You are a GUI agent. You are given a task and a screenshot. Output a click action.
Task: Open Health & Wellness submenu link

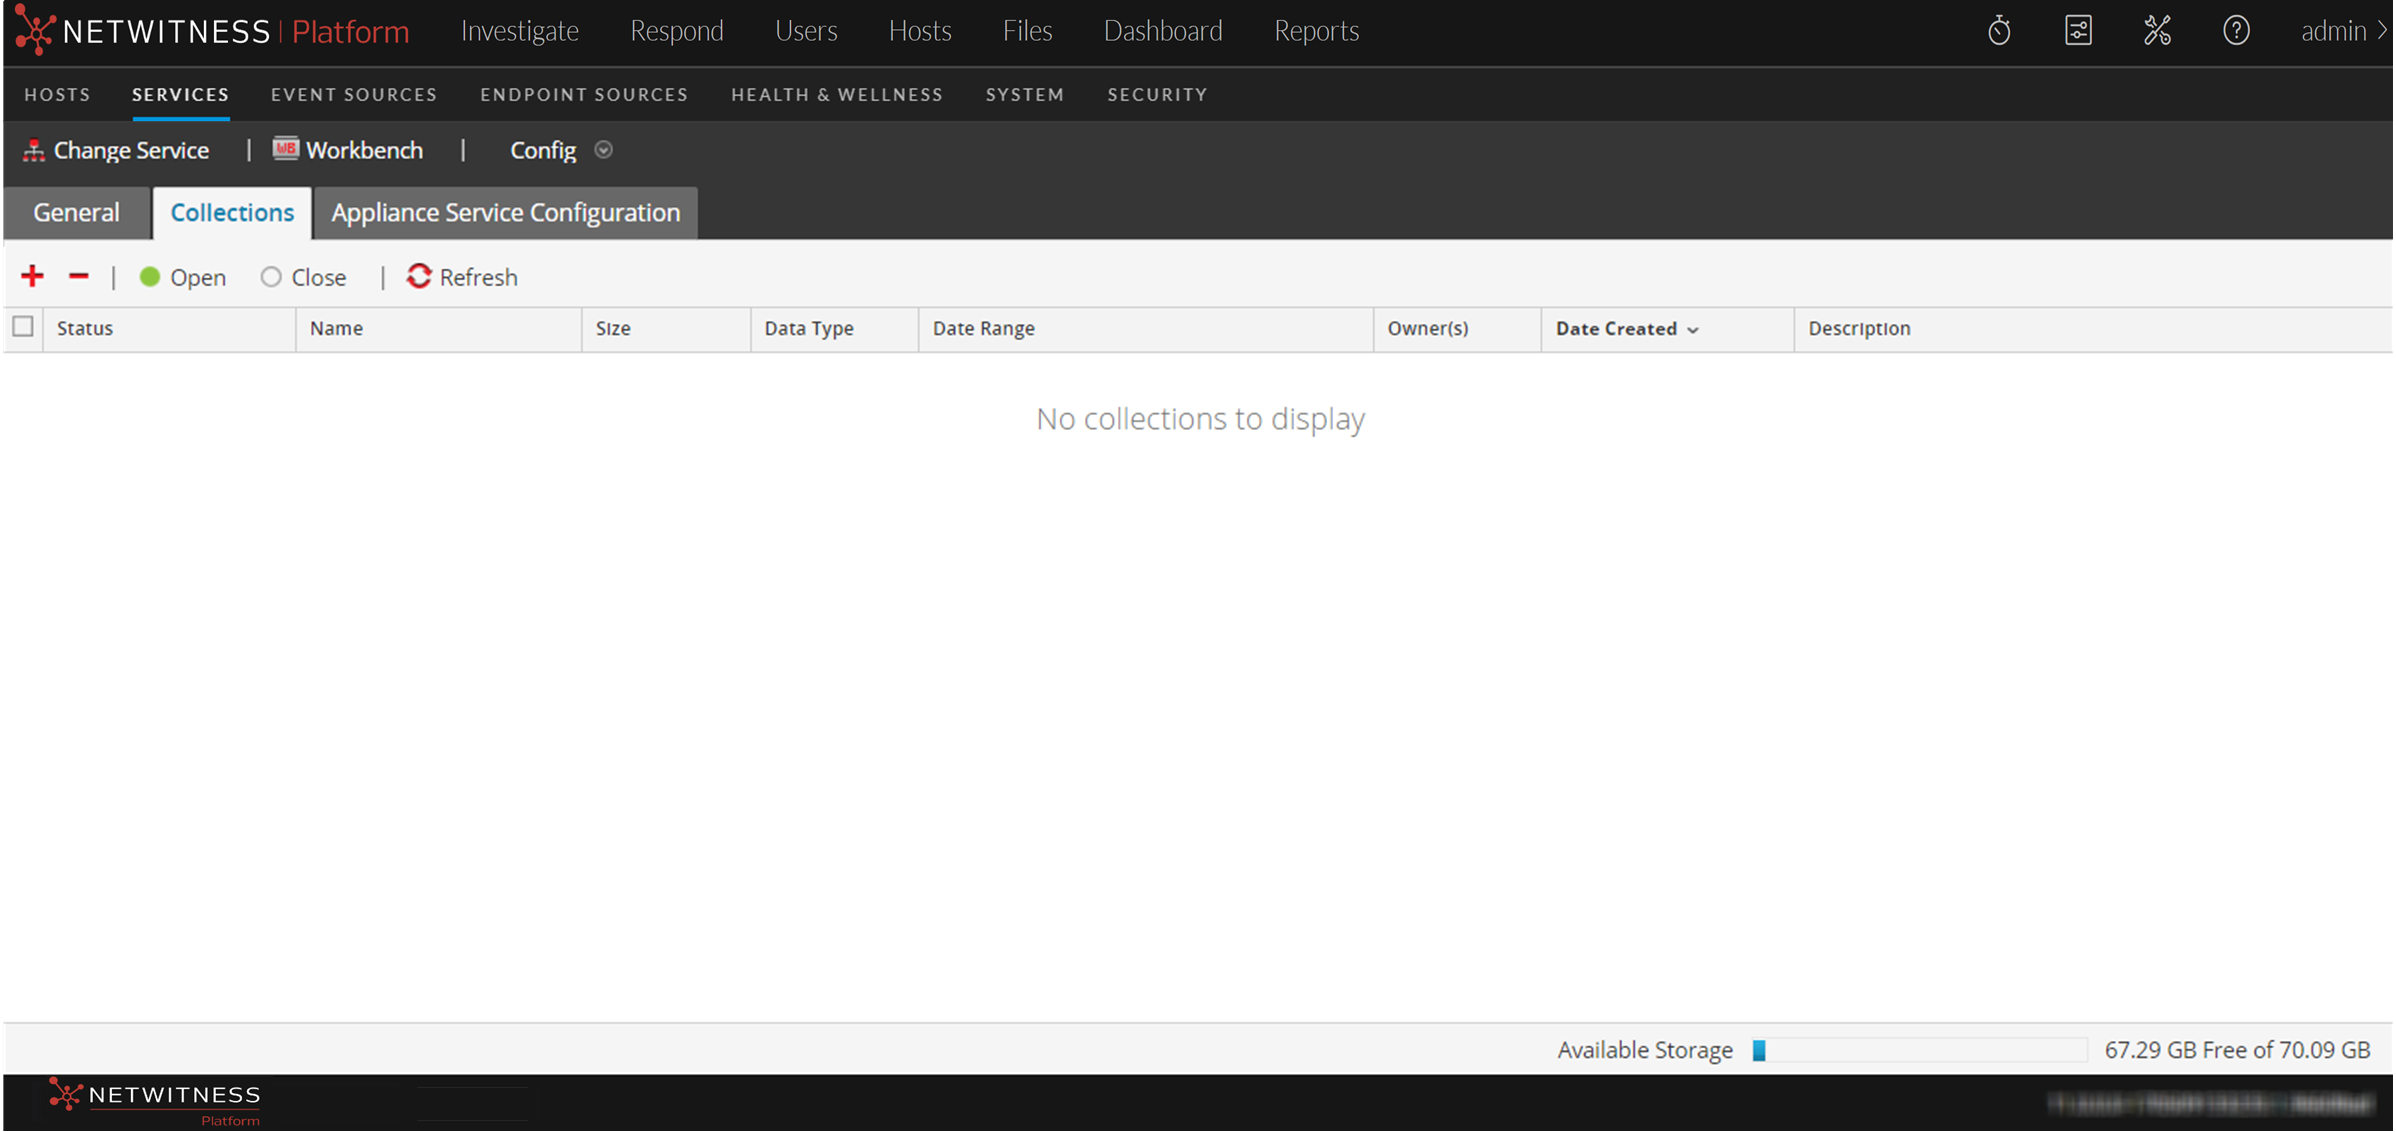(836, 94)
